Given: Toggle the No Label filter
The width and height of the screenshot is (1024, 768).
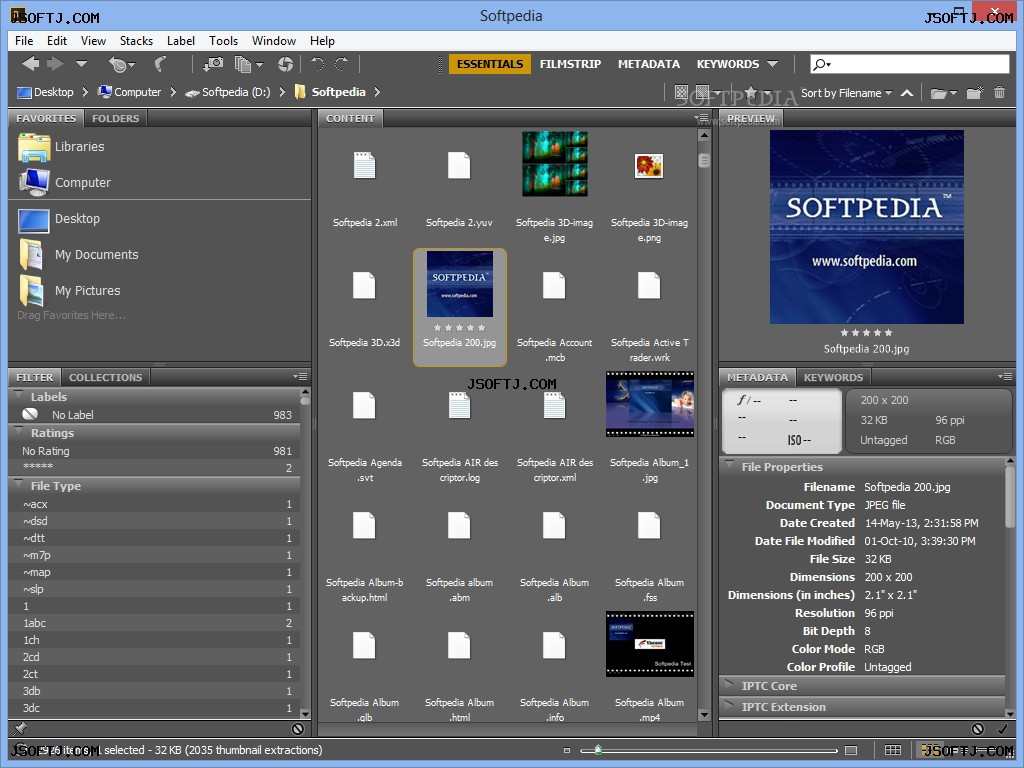Looking at the screenshot, I should pyautogui.click(x=155, y=415).
